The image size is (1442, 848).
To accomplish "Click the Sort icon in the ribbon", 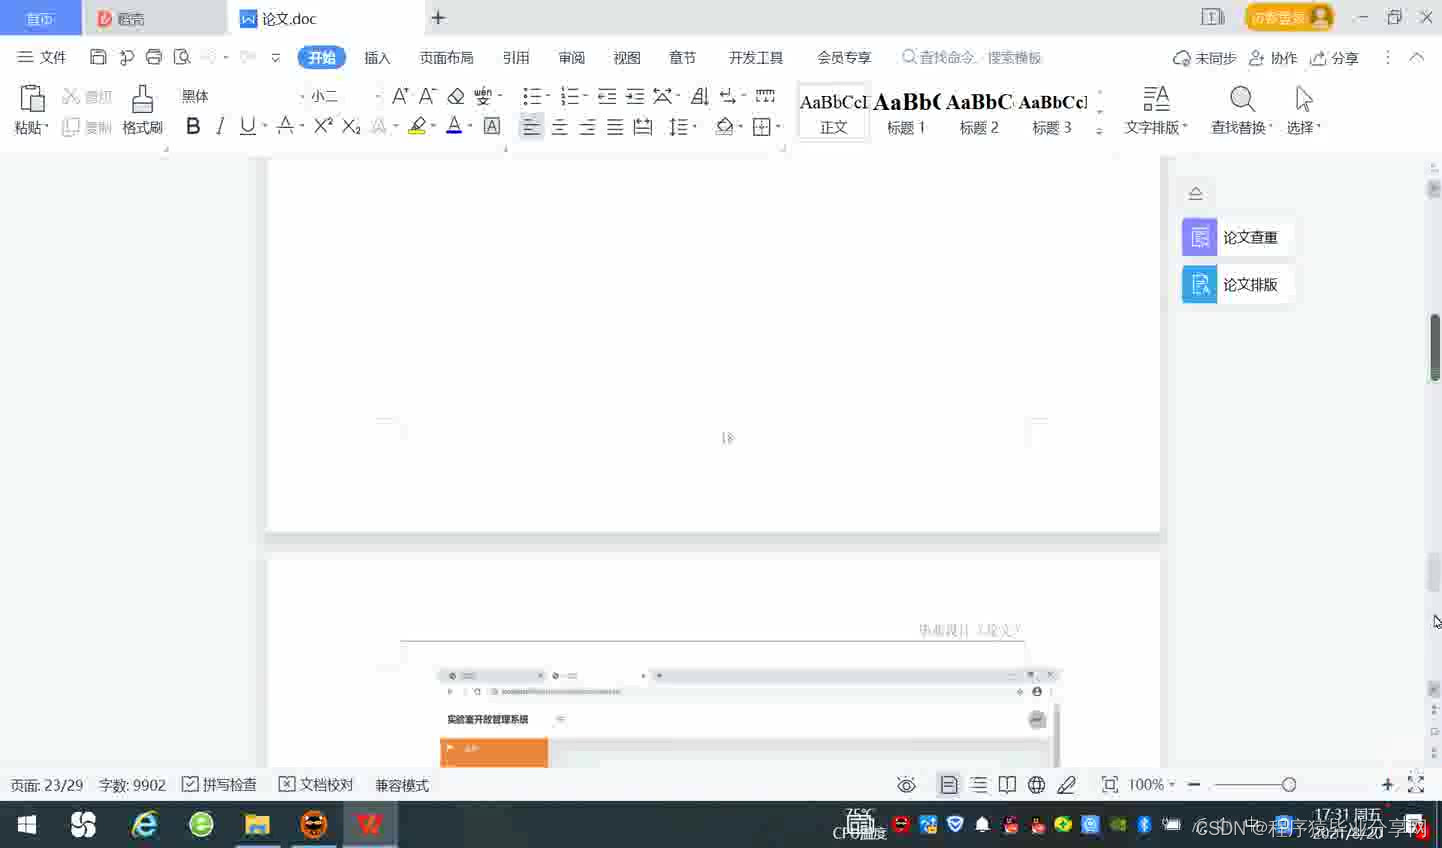I will click(700, 96).
